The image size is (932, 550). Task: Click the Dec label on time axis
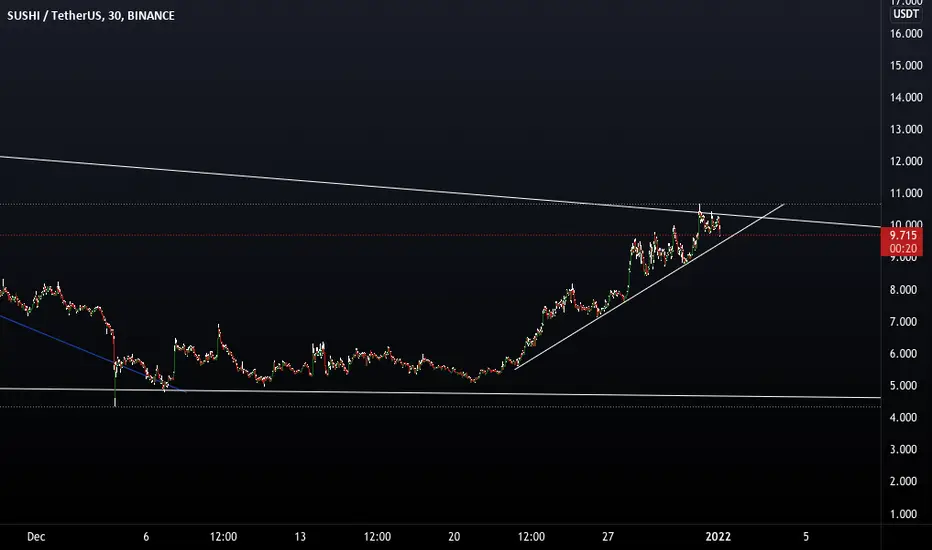36,537
